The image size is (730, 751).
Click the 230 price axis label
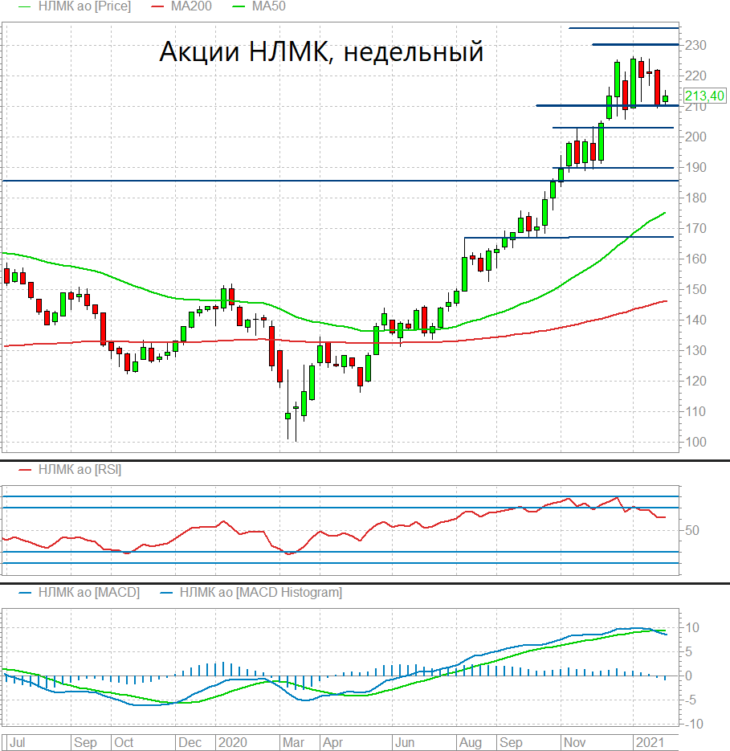pyautogui.click(x=696, y=46)
